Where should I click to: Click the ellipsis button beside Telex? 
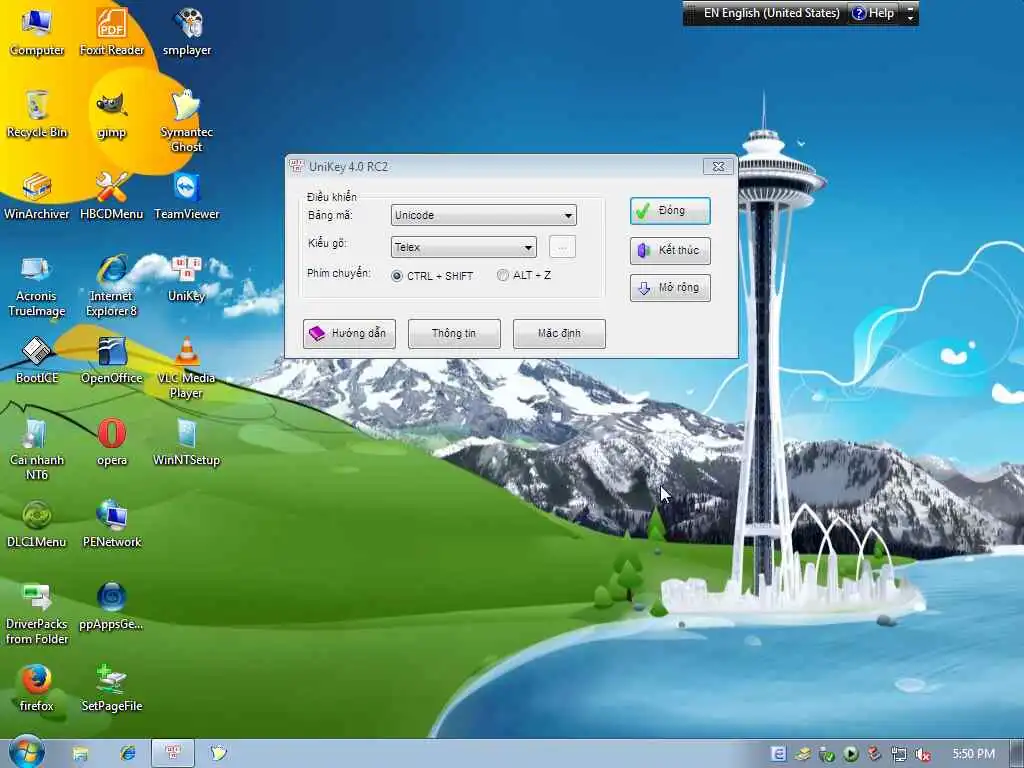pos(562,247)
